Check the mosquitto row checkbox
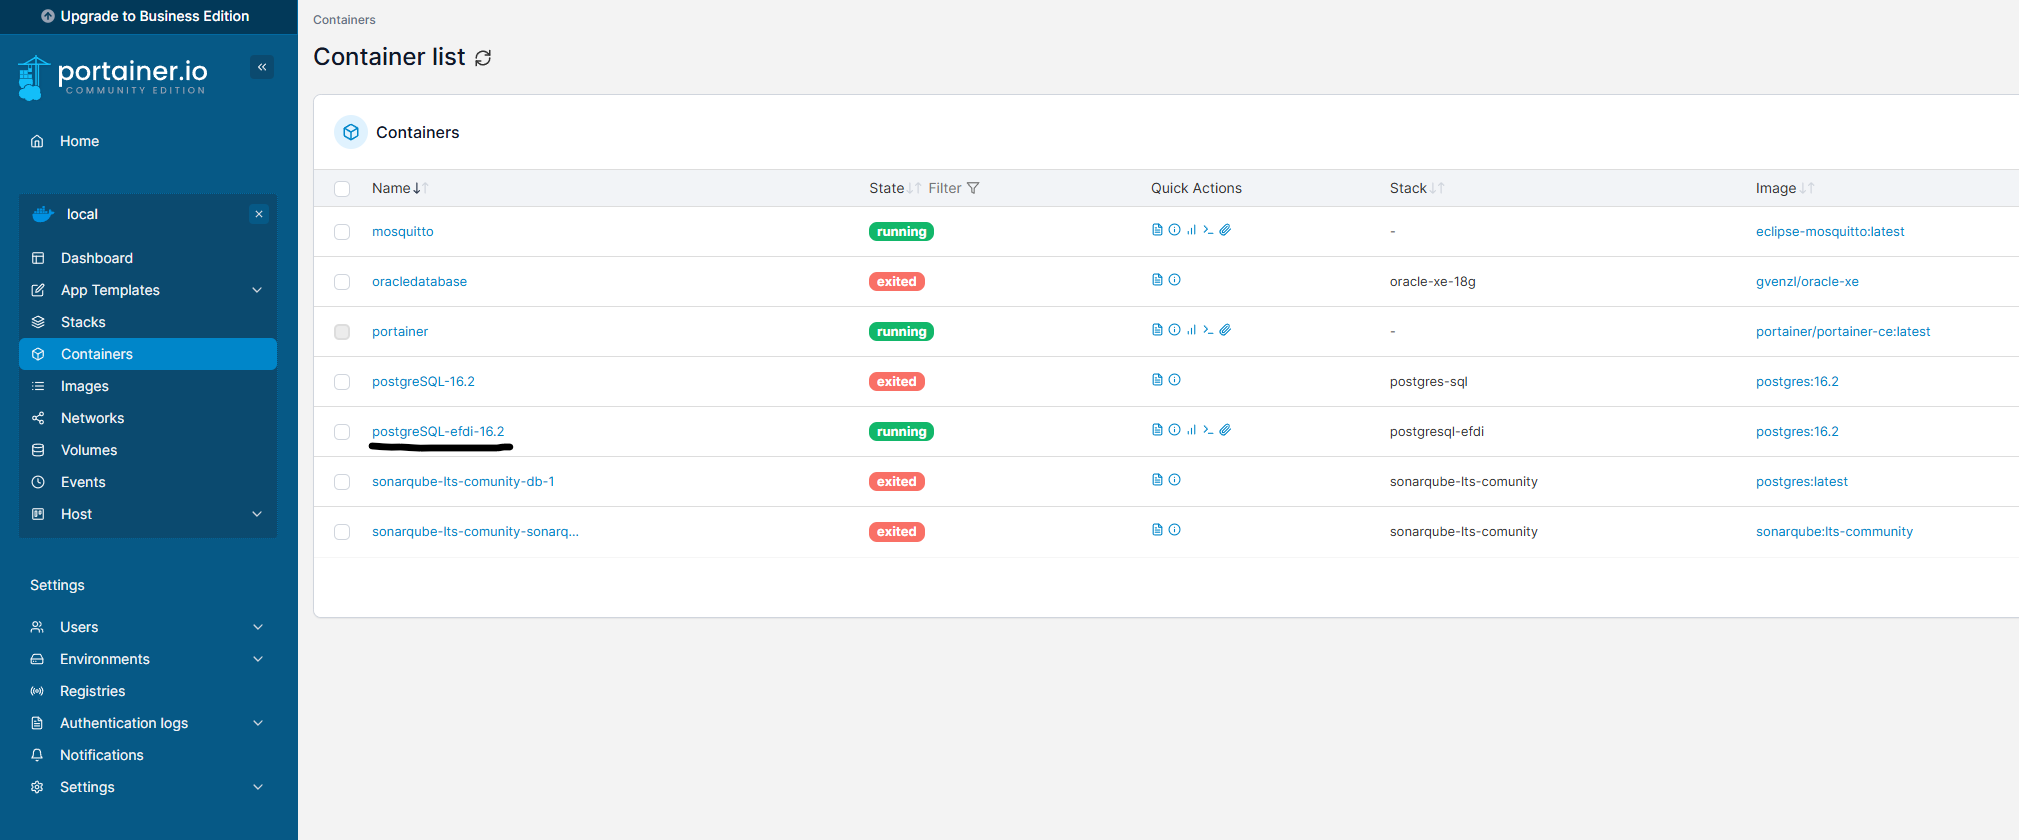The height and width of the screenshot is (840, 2019). [342, 232]
